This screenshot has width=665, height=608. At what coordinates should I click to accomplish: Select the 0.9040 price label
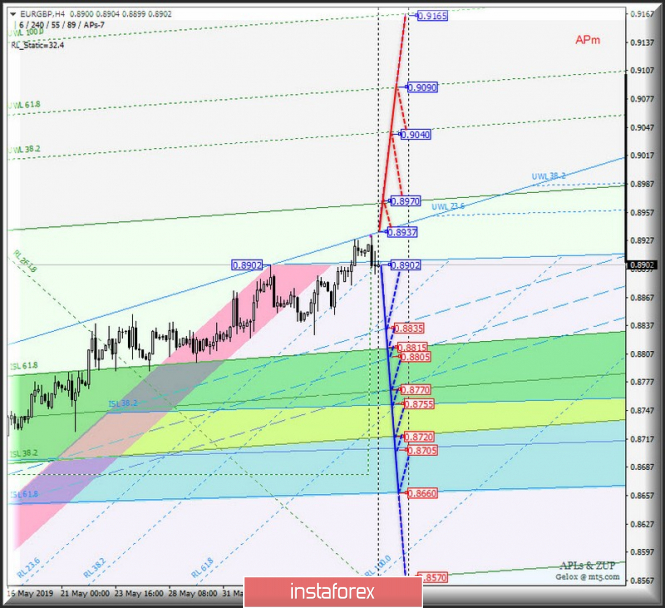[x=416, y=135]
